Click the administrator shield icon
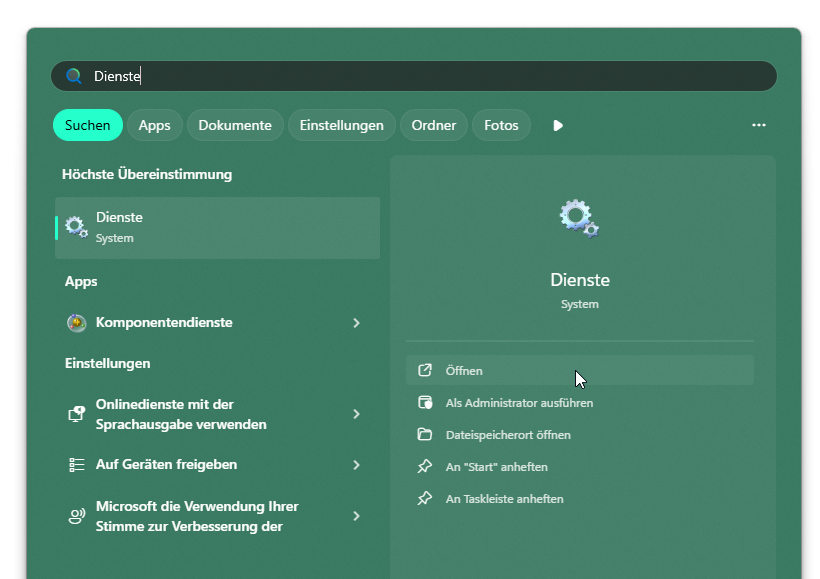Image resolution: width=820 pixels, height=579 pixels. pyautogui.click(x=425, y=402)
